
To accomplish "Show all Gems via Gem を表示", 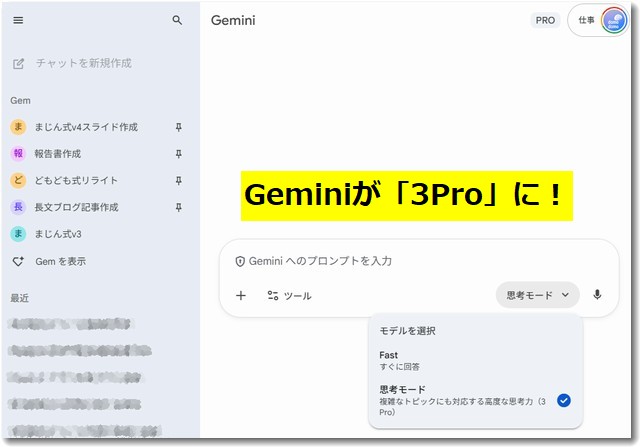I will [x=61, y=261].
